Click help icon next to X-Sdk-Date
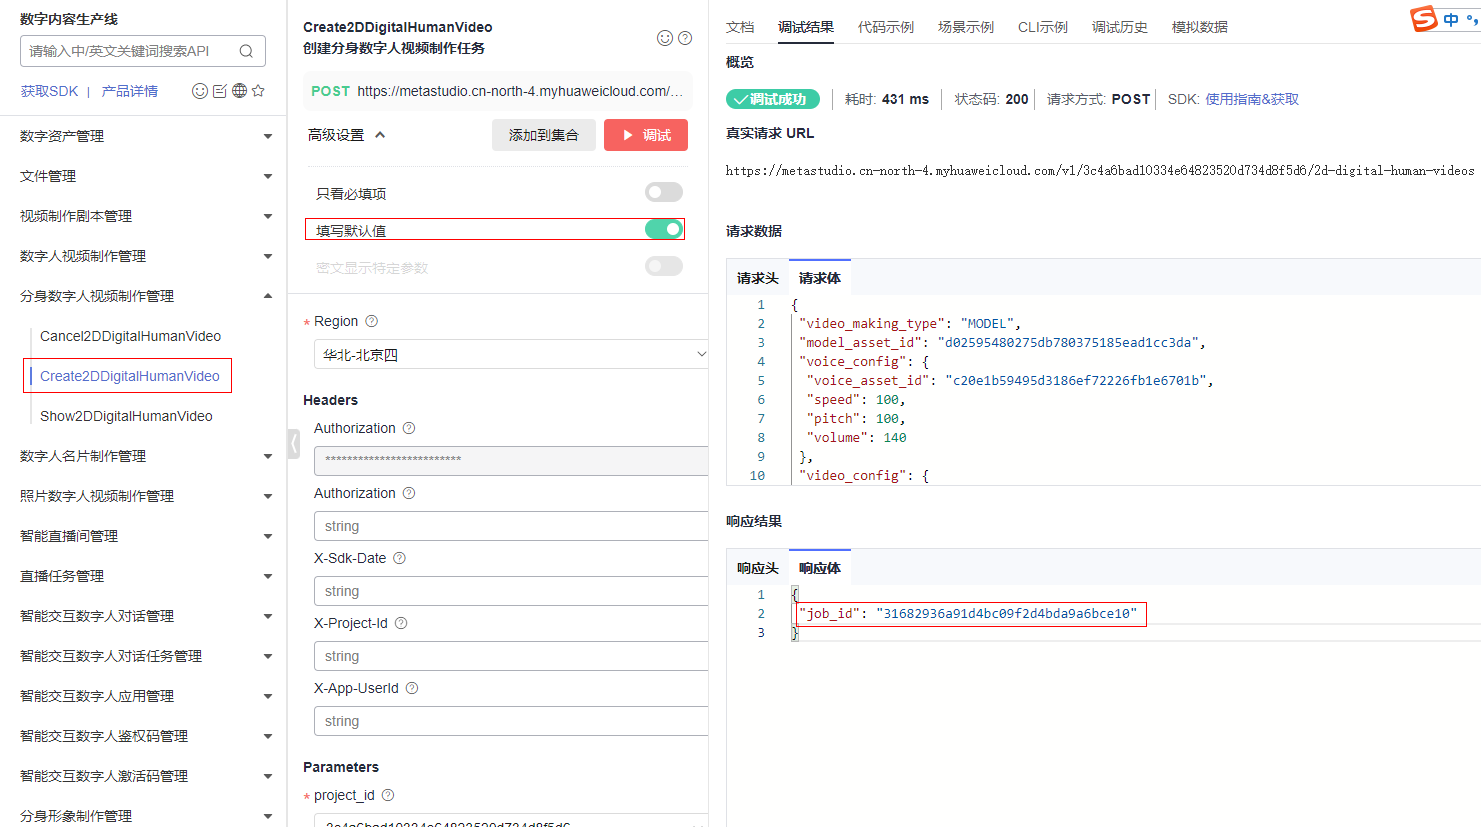The height and width of the screenshot is (827, 1481). 399,558
